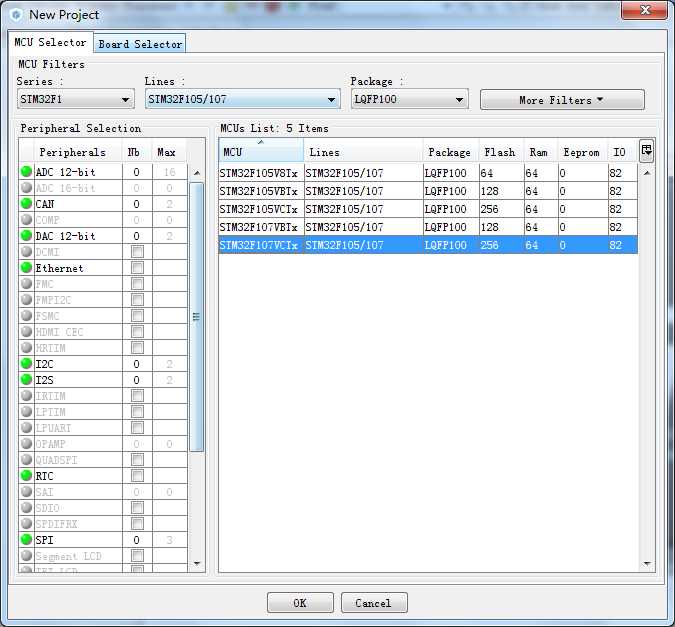Image resolution: width=675 pixels, height=627 pixels.
Task: Click the grey status dot beside LPUART
Action: click(x=26, y=427)
